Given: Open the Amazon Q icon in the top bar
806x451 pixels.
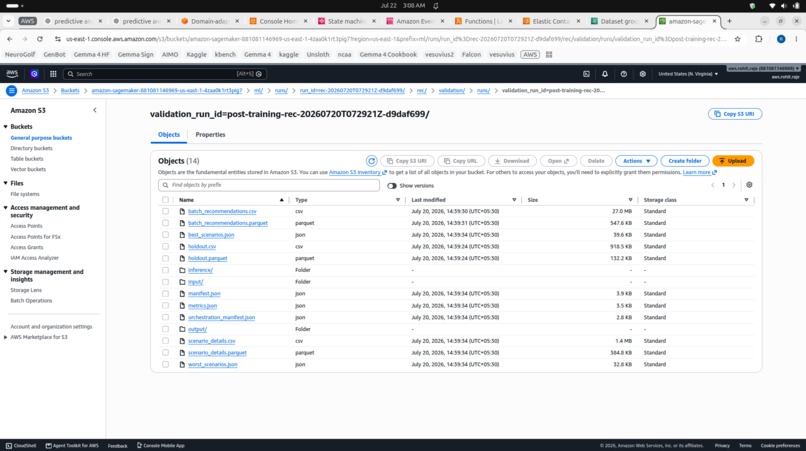Looking at the screenshot, I should tap(34, 74).
